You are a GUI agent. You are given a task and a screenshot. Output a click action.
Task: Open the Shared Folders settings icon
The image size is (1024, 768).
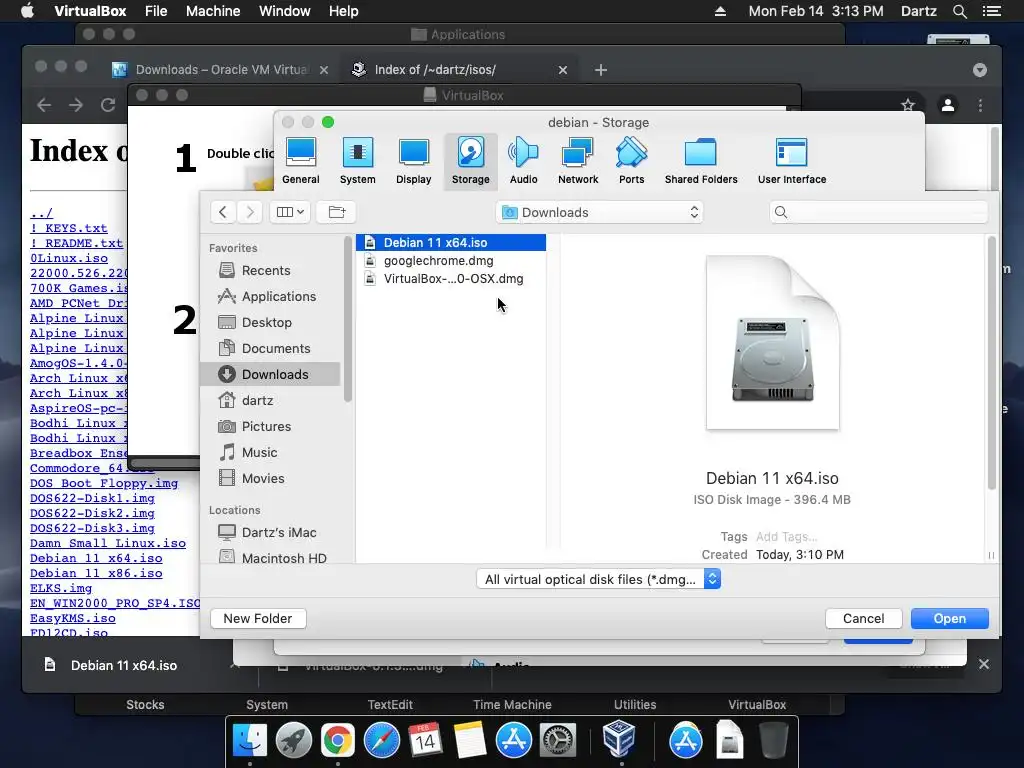pyautogui.click(x=701, y=161)
